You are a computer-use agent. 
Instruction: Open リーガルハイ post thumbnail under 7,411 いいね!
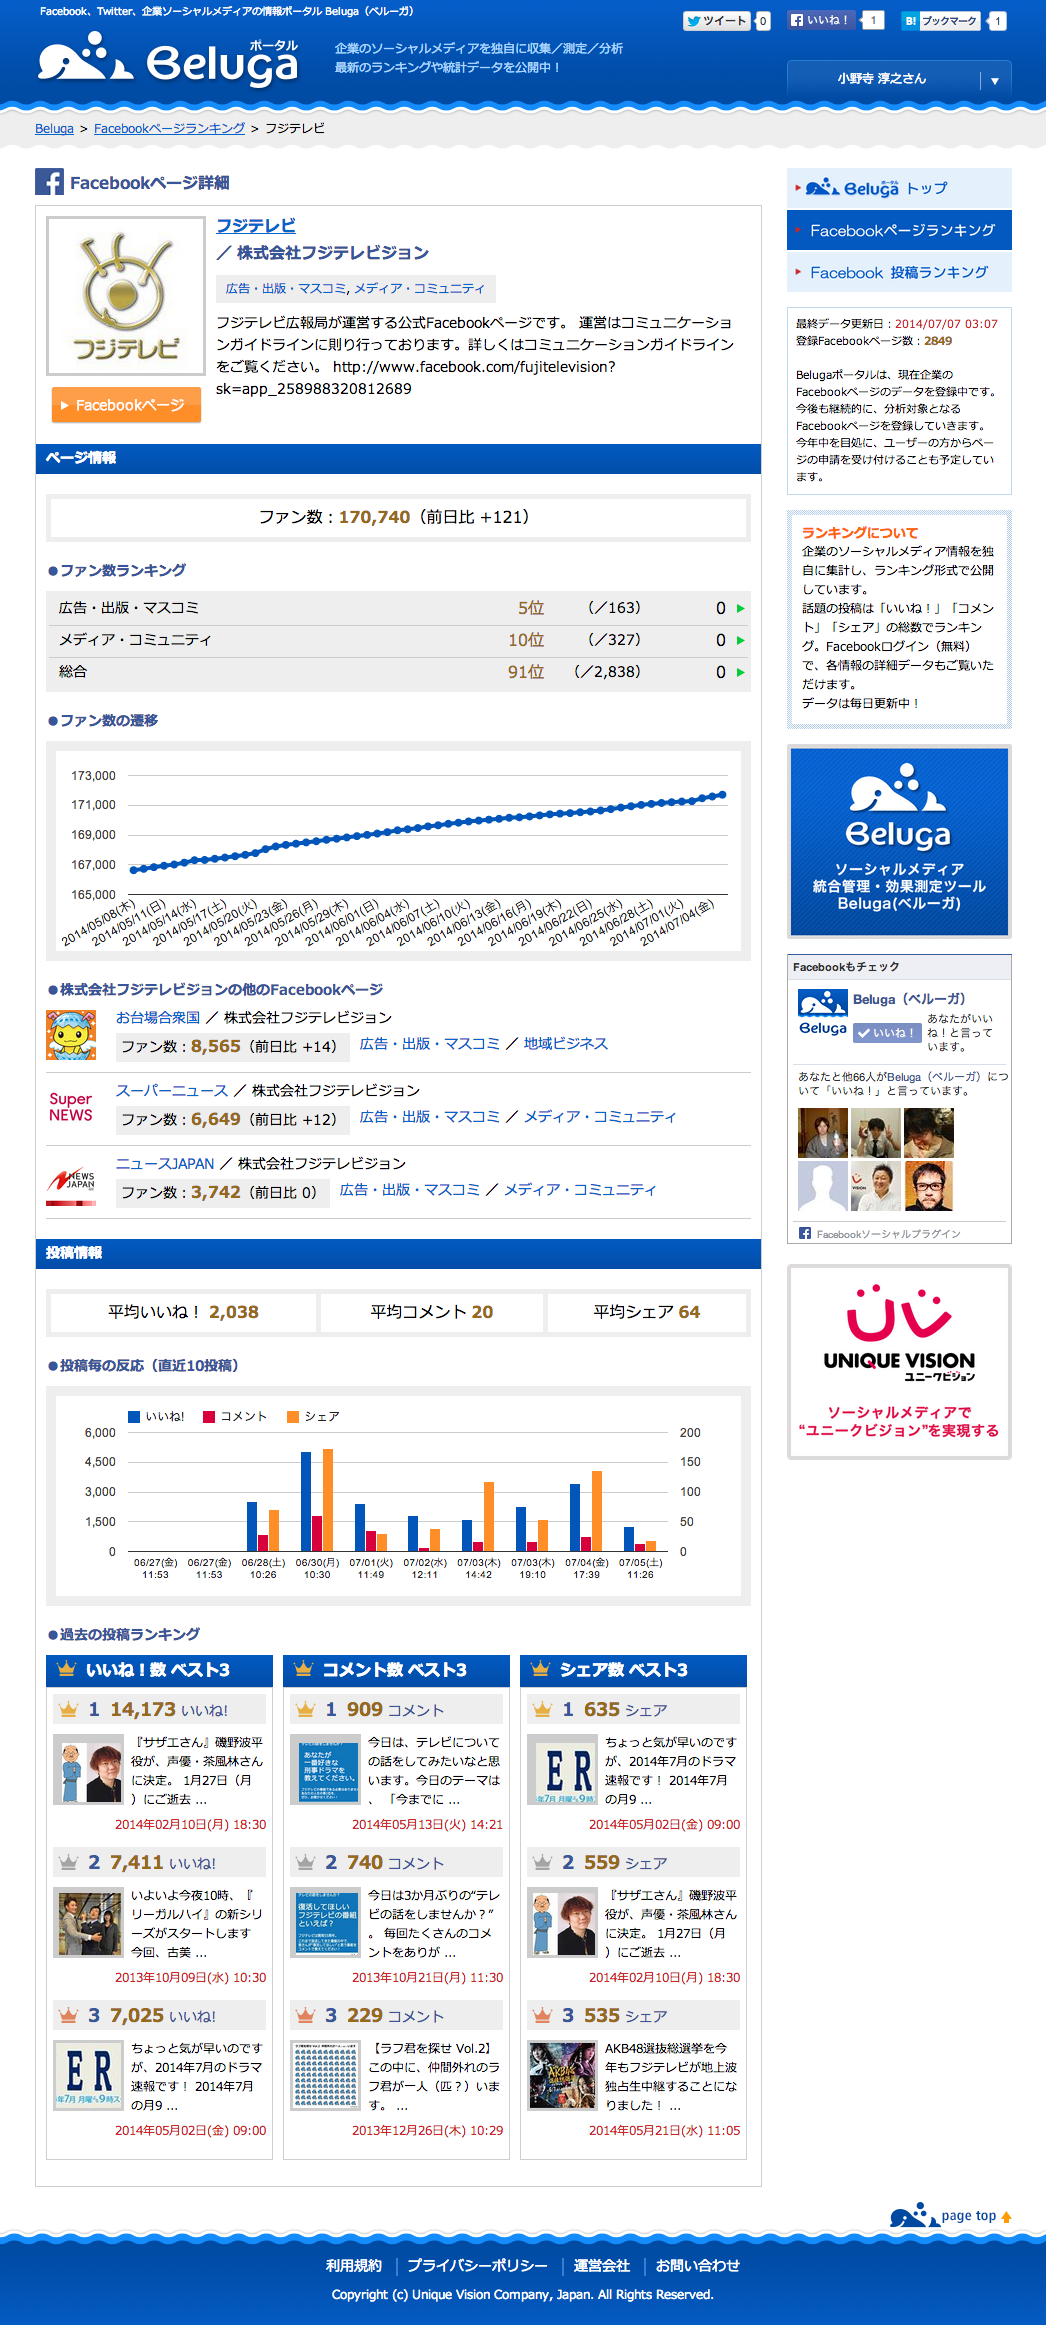point(88,1923)
